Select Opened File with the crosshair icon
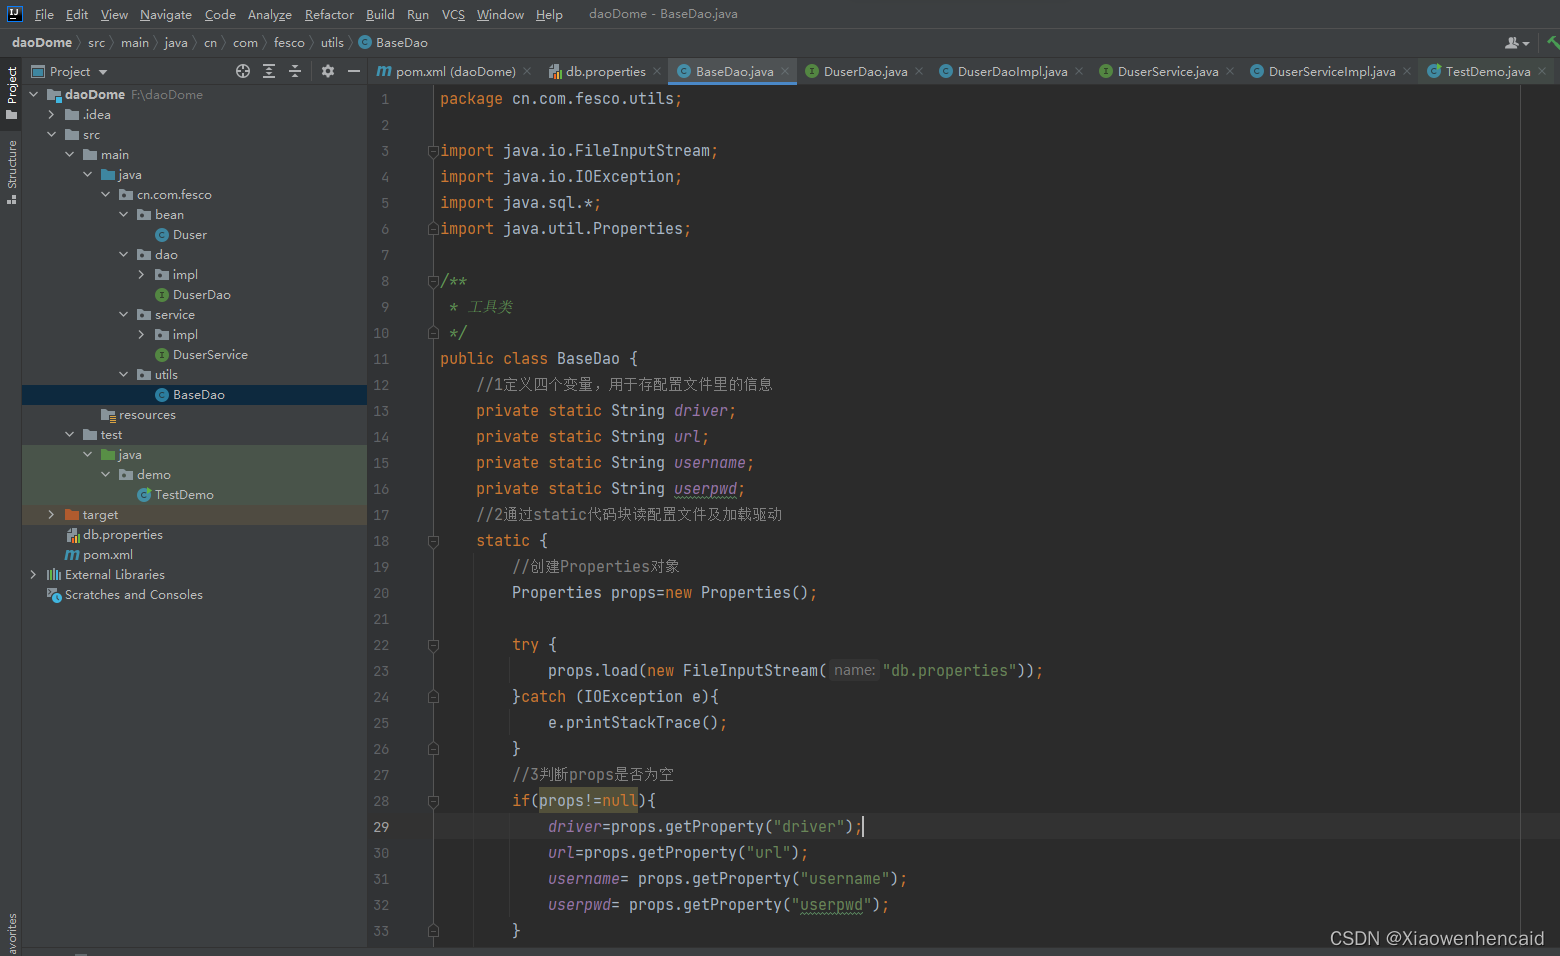Viewport: 1560px width, 956px height. pos(243,71)
